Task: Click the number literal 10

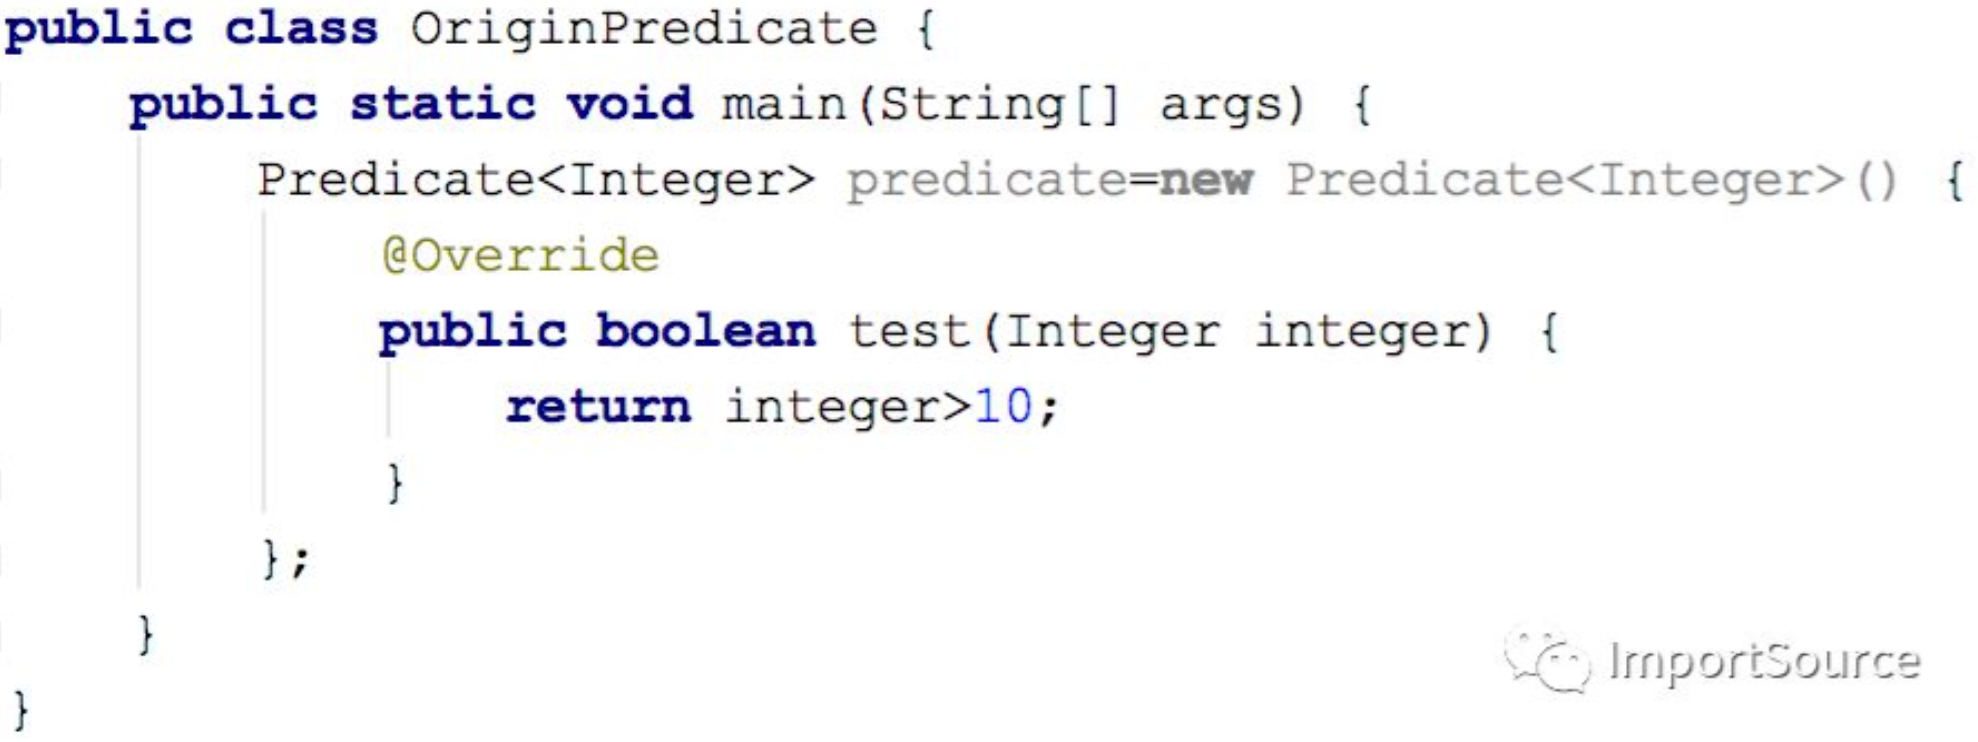Action: pyautogui.click(x=1003, y=407)
